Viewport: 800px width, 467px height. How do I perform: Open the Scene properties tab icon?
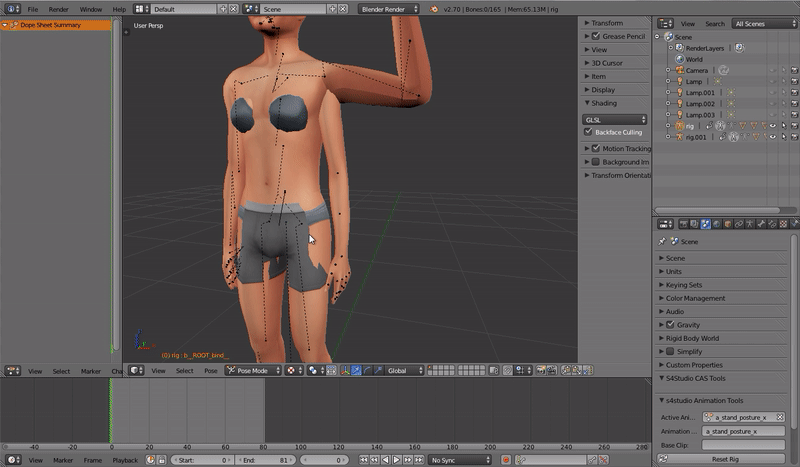706,224
